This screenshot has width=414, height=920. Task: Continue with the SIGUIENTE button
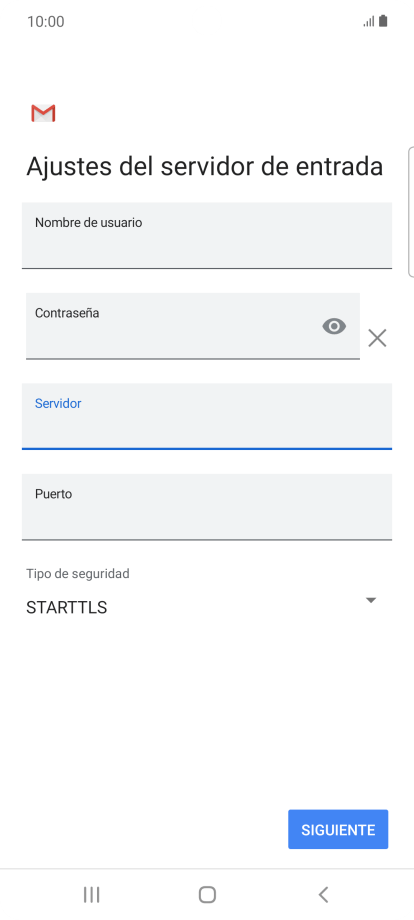[x=338, y=830]
